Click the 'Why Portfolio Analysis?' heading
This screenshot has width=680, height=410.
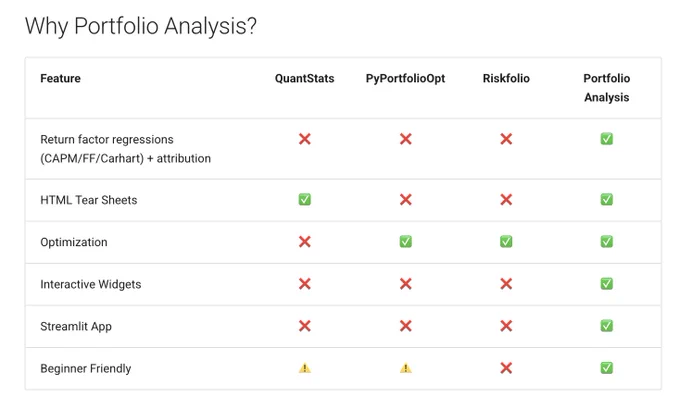(x=141, y=26)
